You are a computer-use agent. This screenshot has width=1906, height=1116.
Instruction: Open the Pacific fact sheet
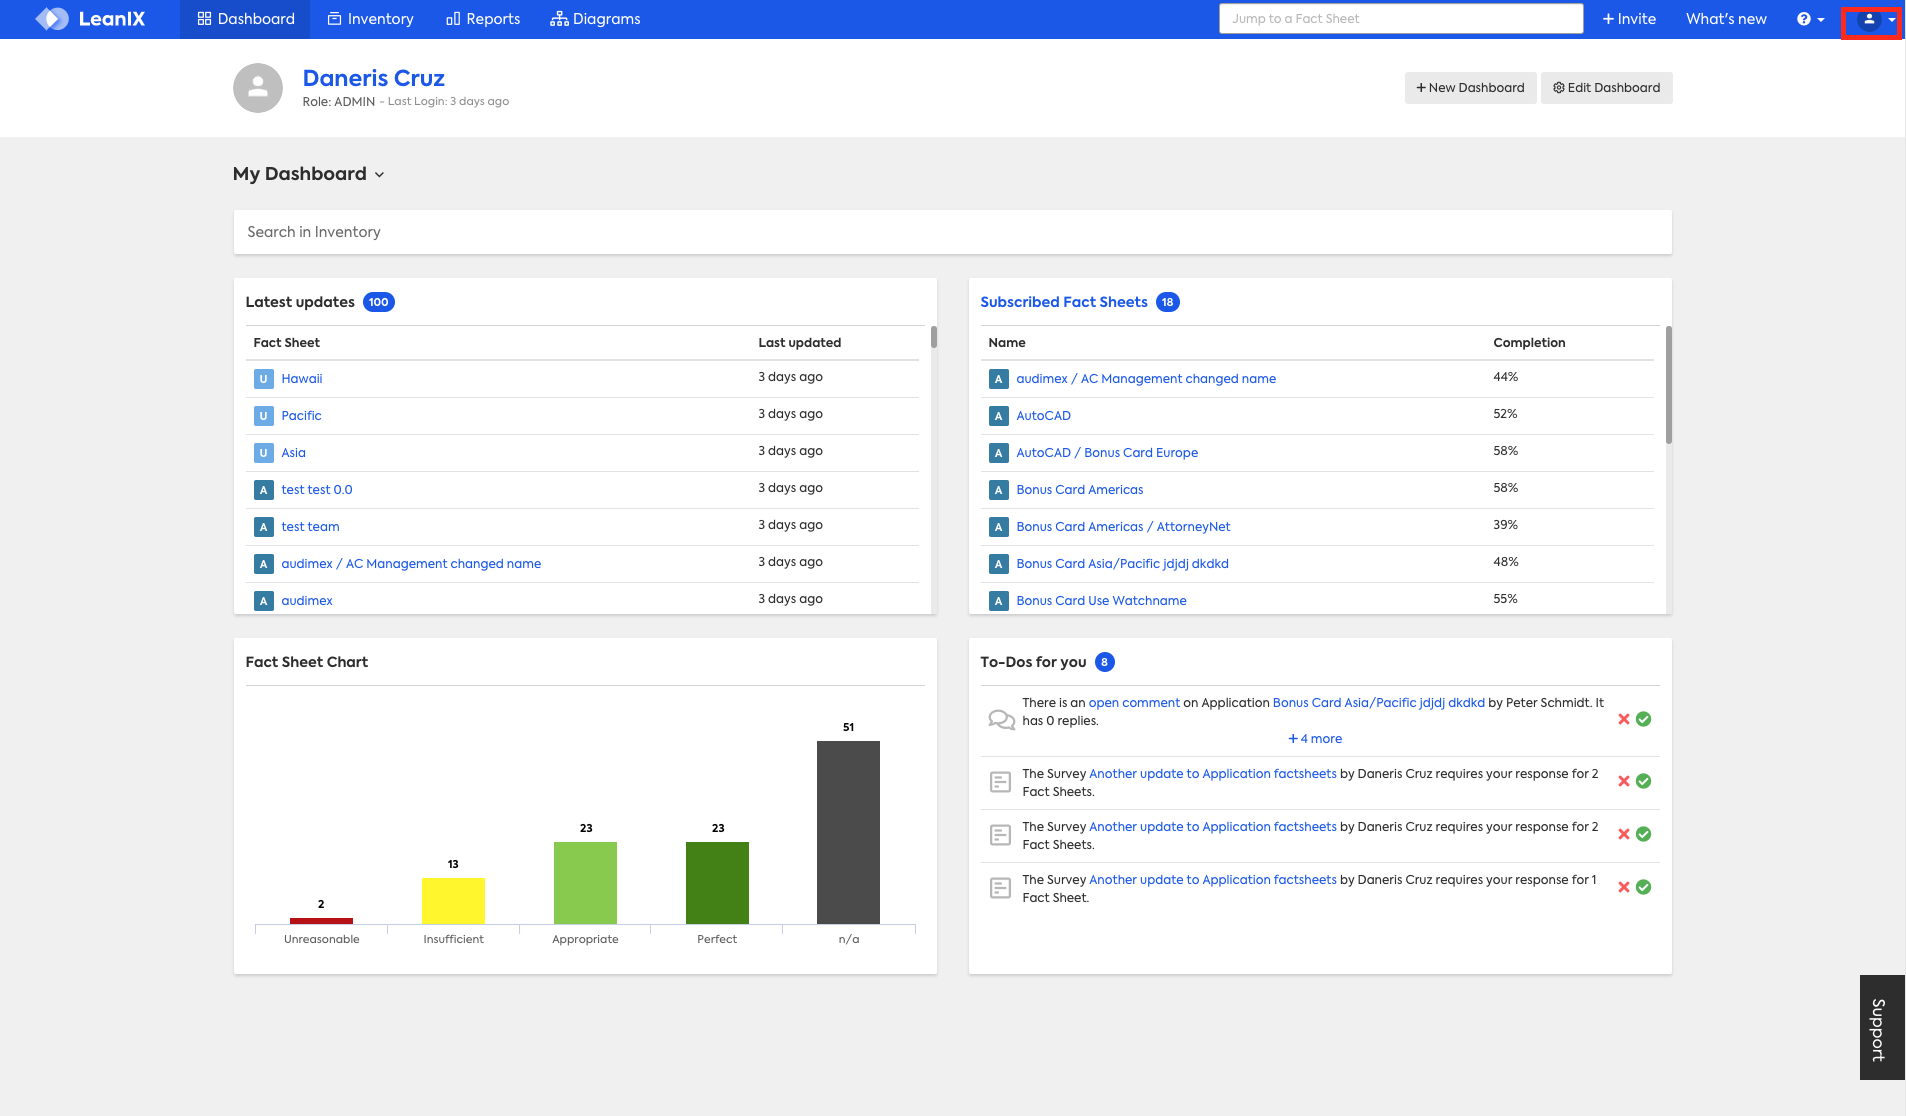point(301,416)
